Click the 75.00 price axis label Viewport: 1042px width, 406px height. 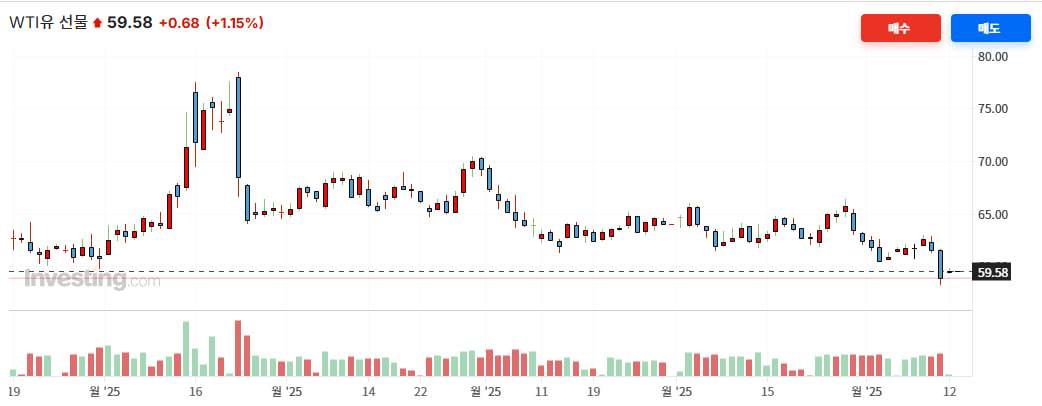click(x=992, y=109)
